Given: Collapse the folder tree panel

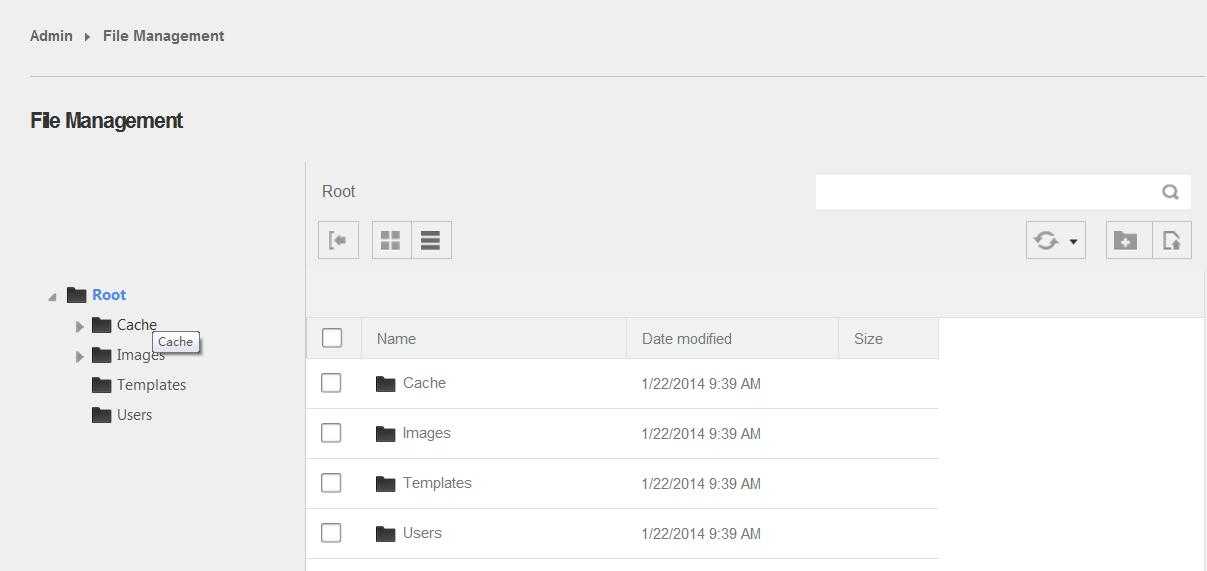Looking at the screenshot, I should pyautogui.click(x=338, y=240).
